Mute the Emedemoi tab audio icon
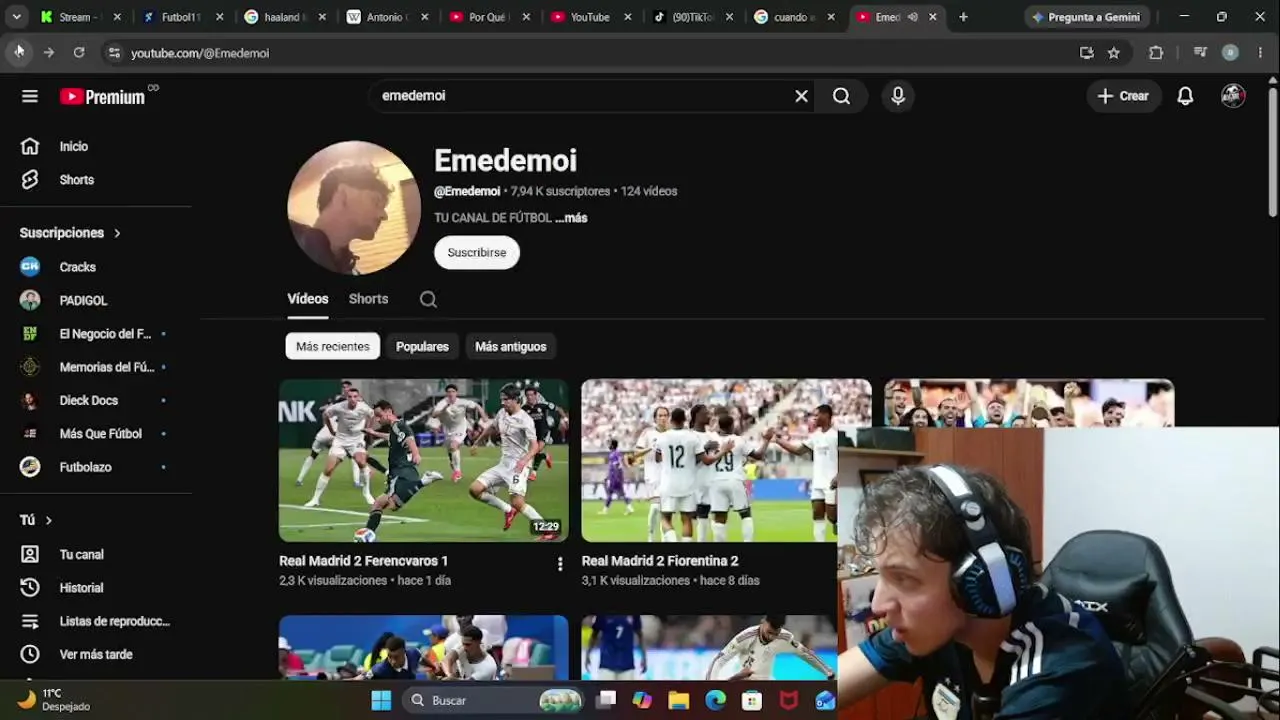1280x720 pixels. (x=913, y=17)
